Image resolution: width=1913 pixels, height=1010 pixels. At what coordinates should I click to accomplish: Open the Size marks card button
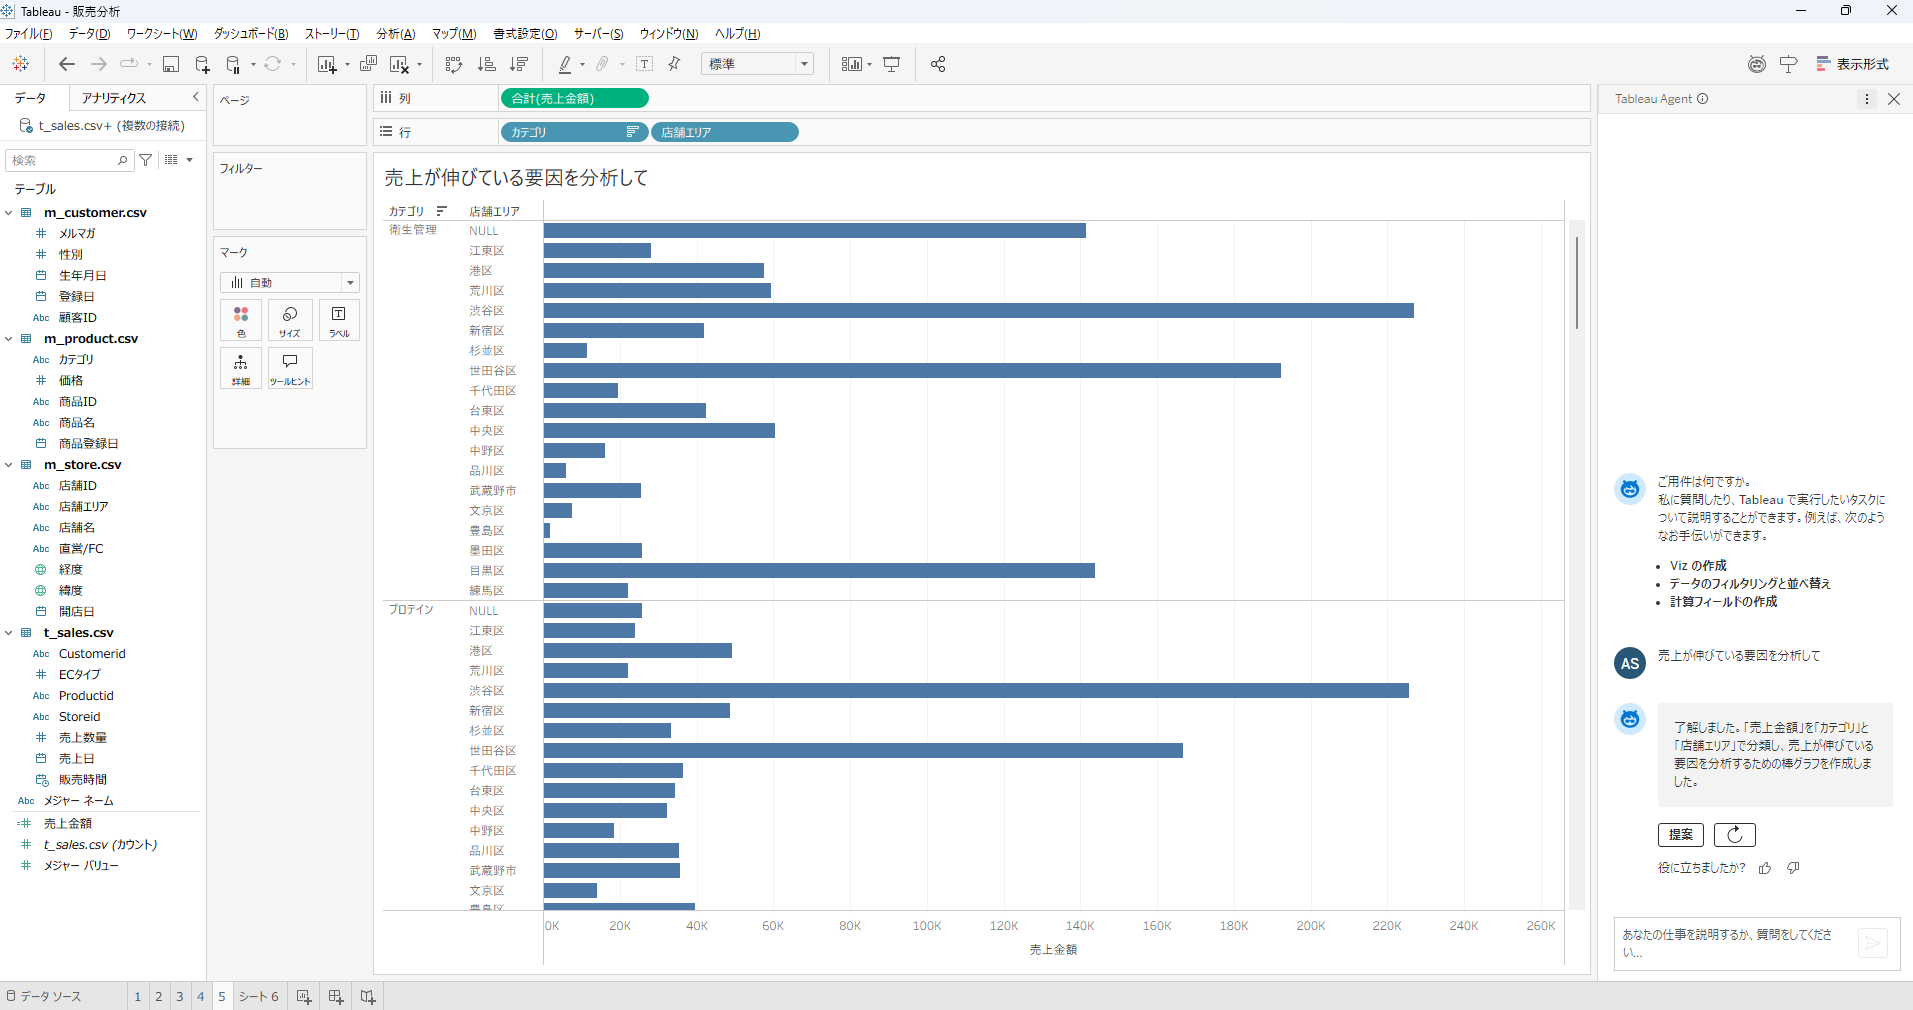[x=290, y=320]
